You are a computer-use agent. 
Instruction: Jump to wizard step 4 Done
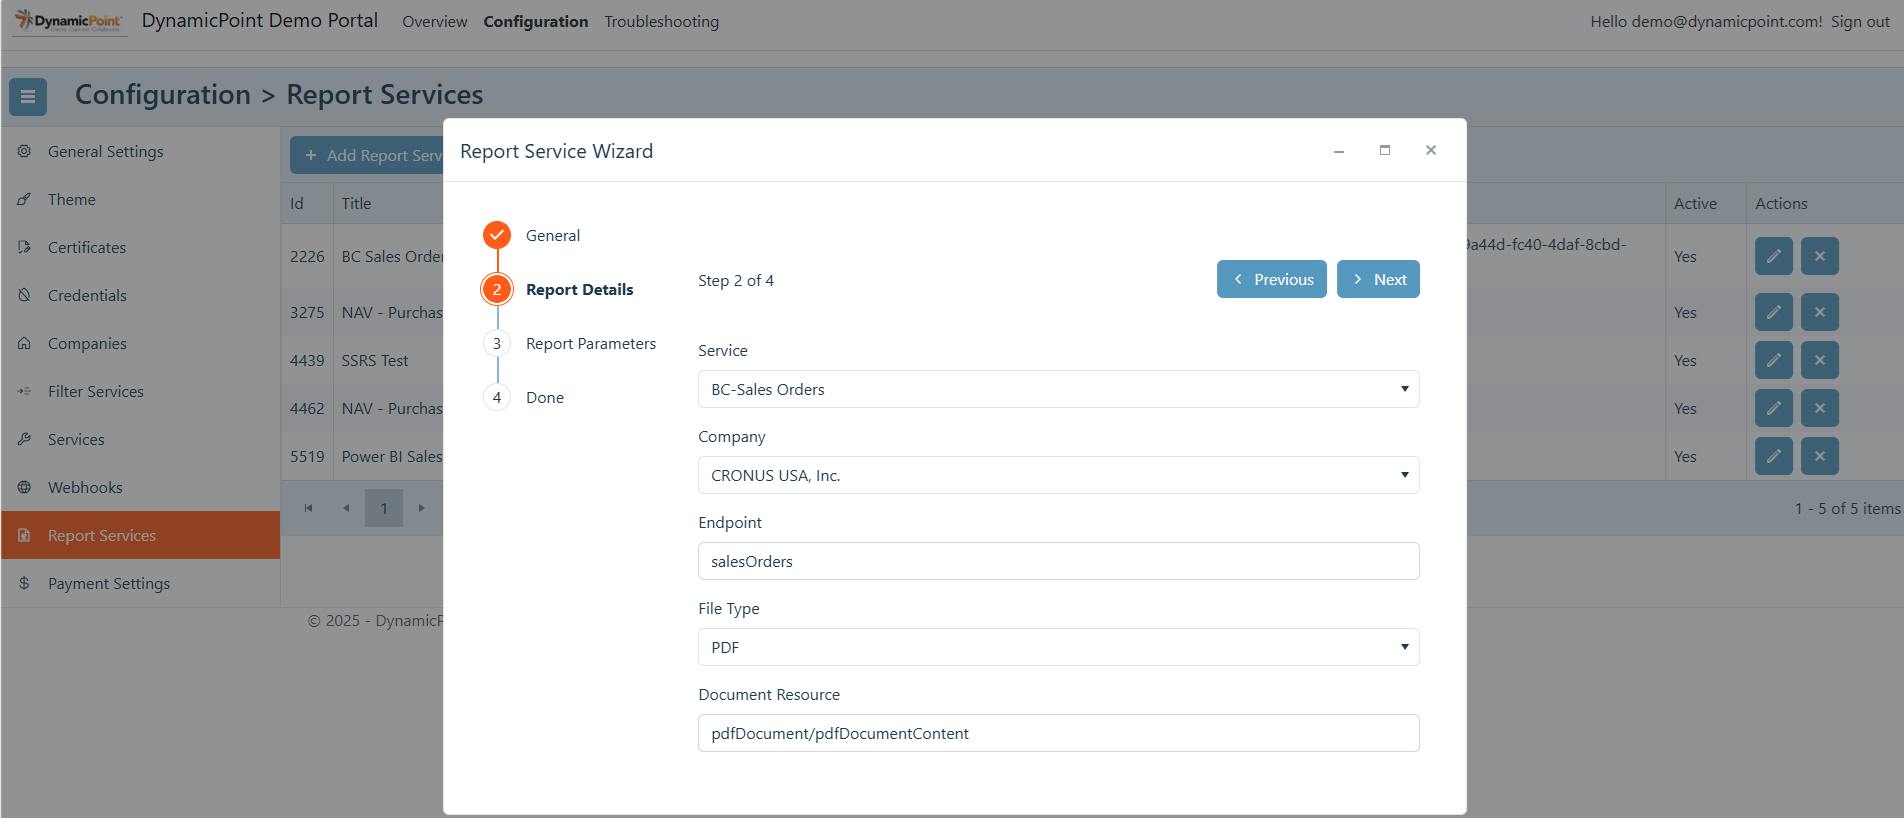tap(524, 397)
